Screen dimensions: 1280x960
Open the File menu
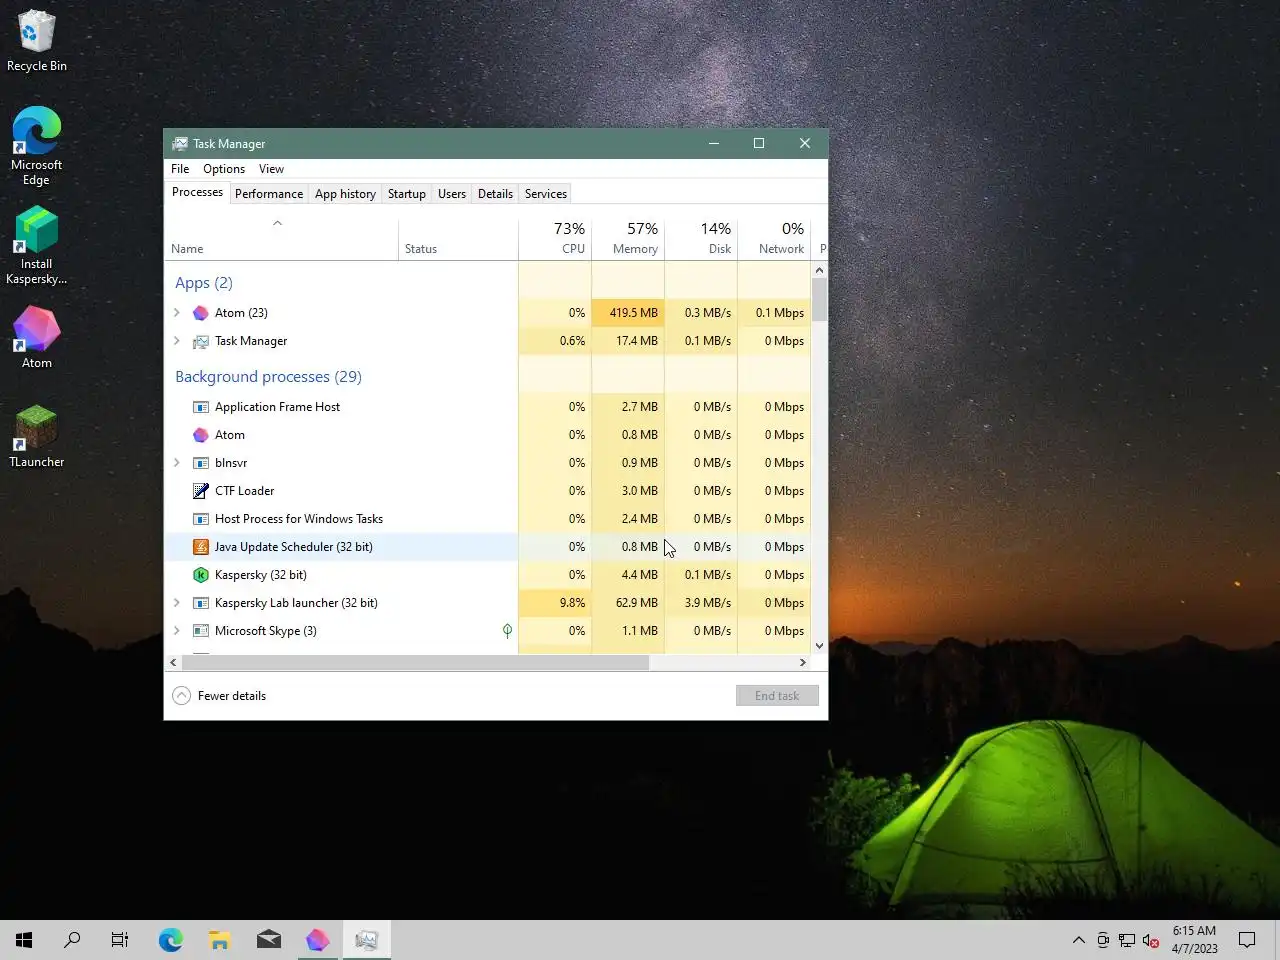pyautogui.click(x=180, y=169)
